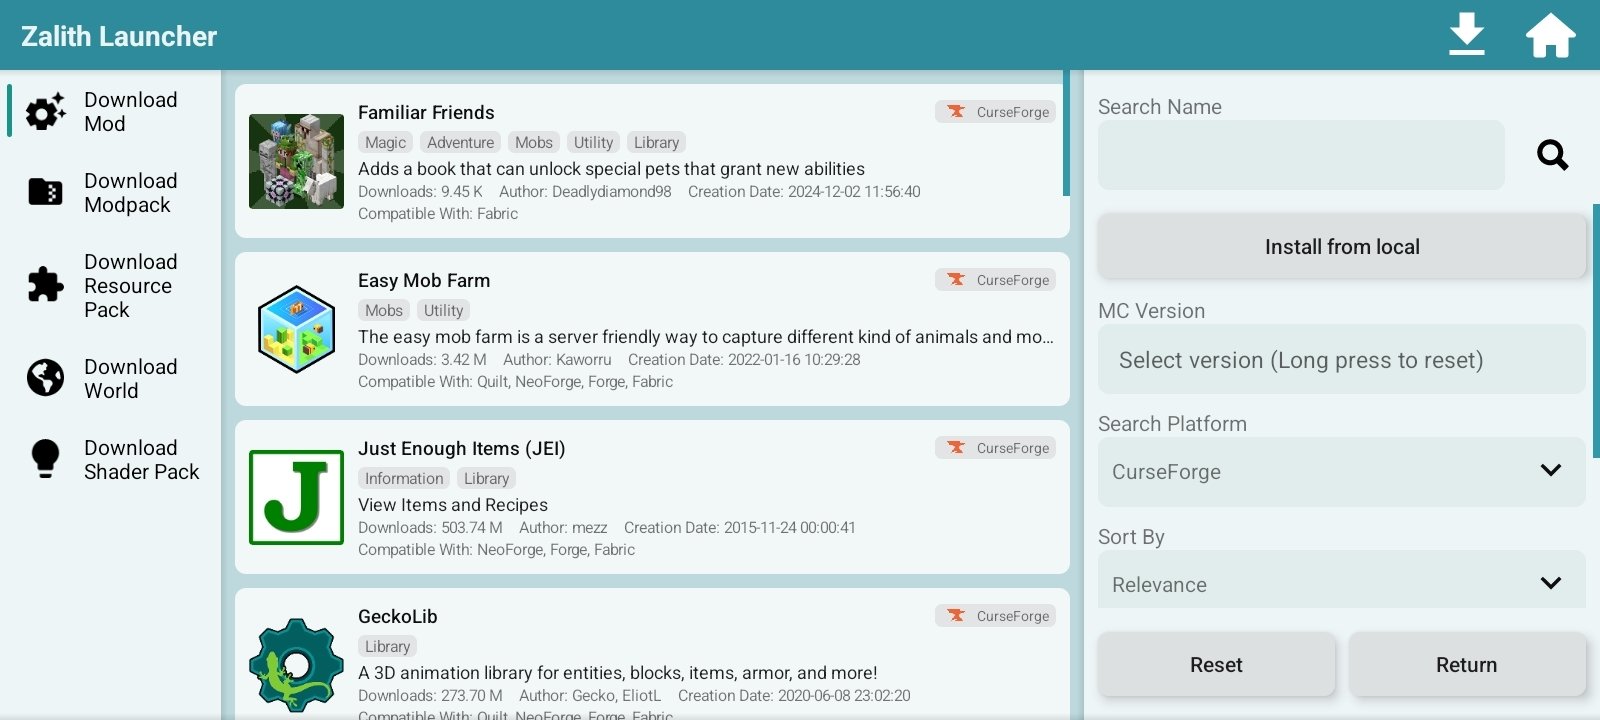Click the Download World globe icon
Screen dimensions: 1600x720
45,378
